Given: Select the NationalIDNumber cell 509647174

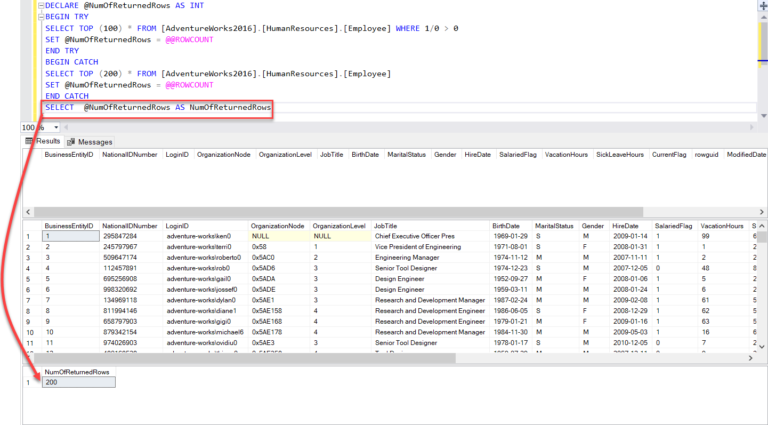Looking at the screenshot, I should (x=131, y=258).
